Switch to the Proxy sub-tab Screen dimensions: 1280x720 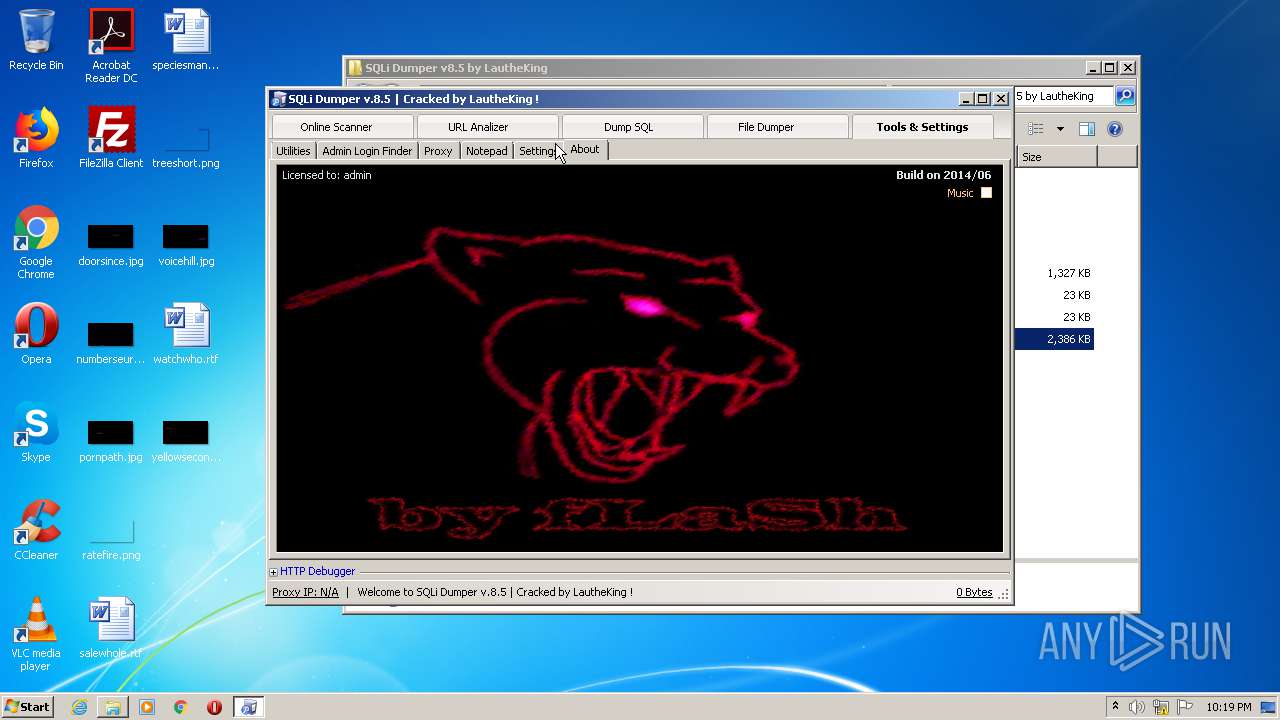tap(438, 151)
